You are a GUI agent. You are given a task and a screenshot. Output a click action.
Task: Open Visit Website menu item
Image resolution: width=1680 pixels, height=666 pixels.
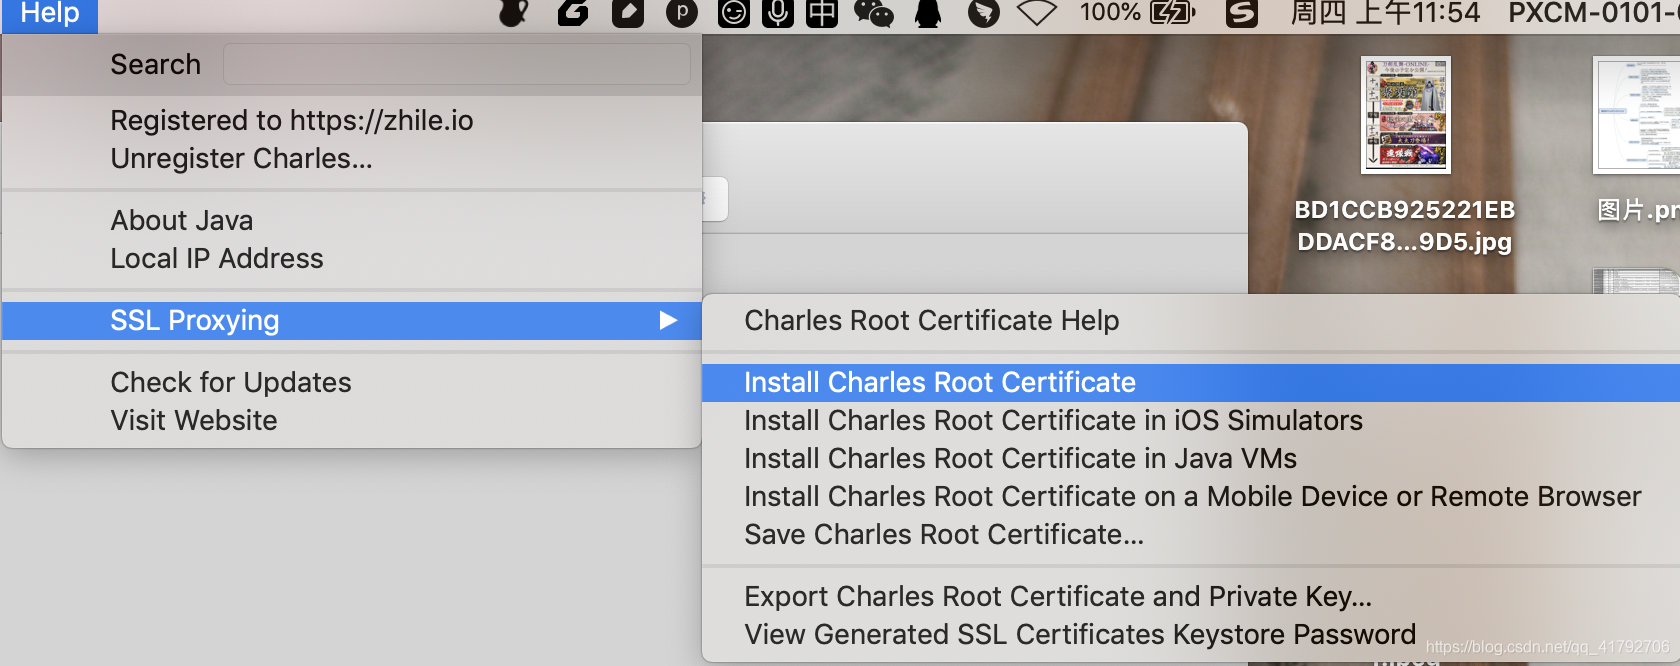(194, 420)
